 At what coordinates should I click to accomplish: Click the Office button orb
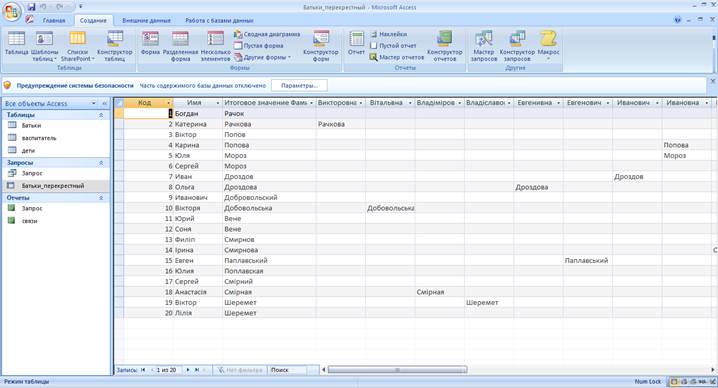tap(11, 12)
